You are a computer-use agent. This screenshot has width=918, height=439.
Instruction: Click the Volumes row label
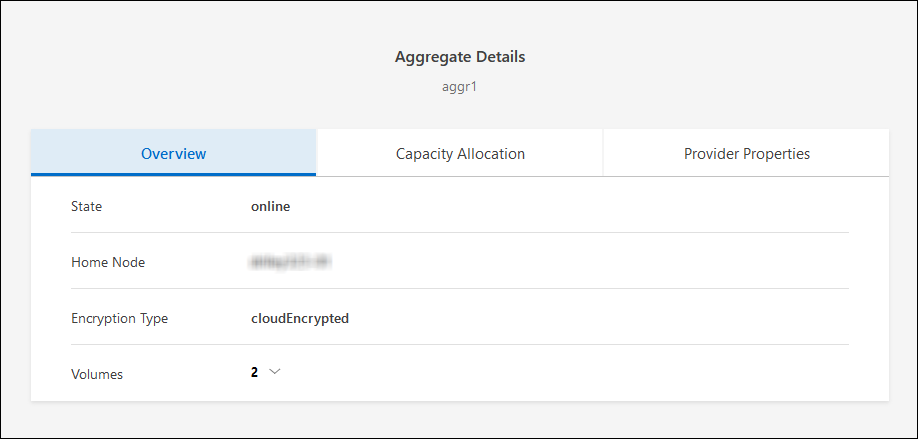(97, 374)
